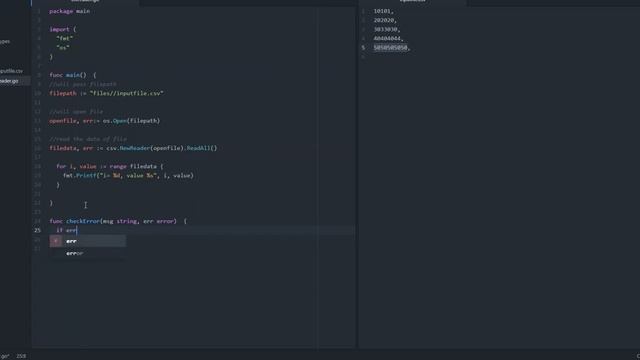Screen dimensions: 640x360
Task: Select the reader.go file in the project tree
Action: (x=9, y=81)
